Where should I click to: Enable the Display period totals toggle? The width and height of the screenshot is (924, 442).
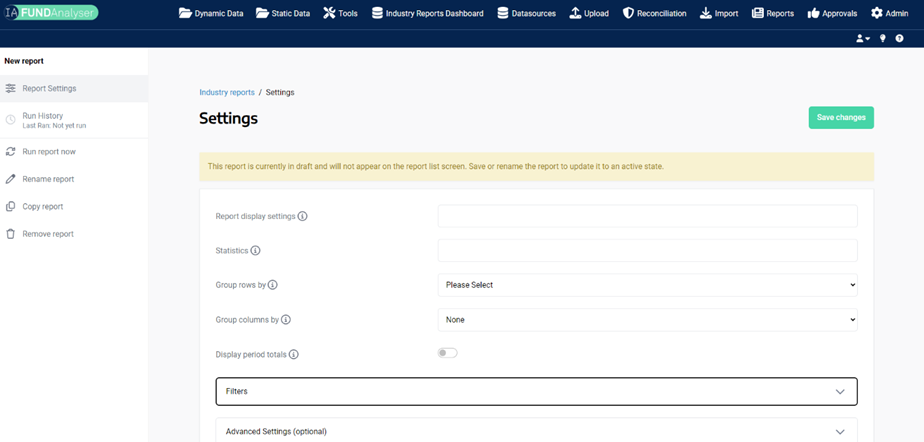(447, 353)
